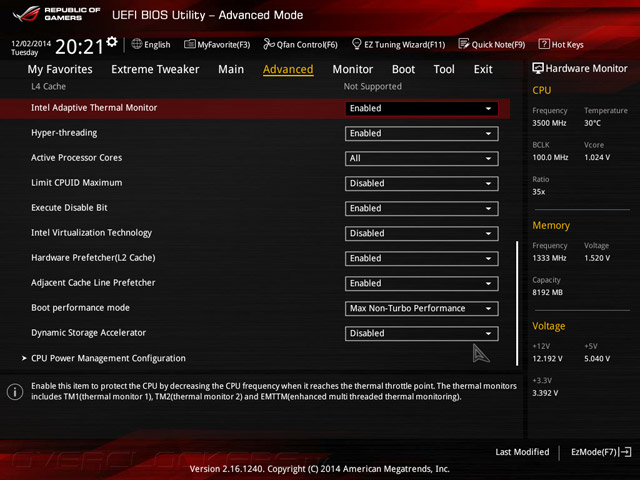Select the Limit CPUID Maximum label
Viewport: 640px width, 480px height.
(x=76, y=182)
